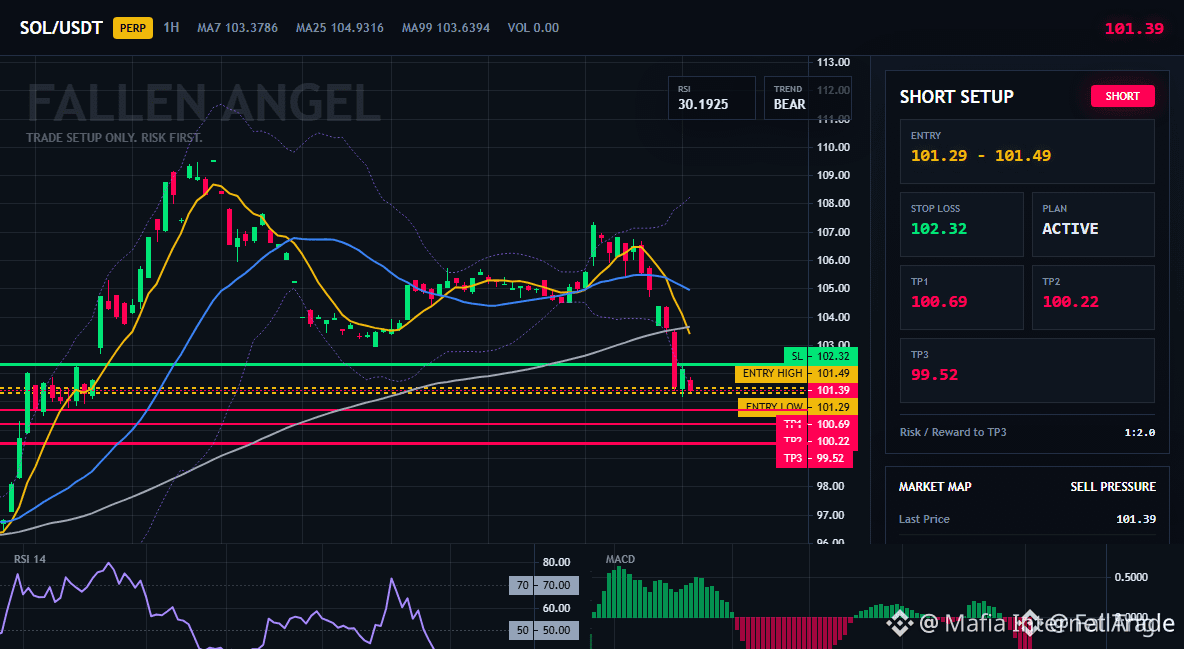Click the 104.00 price axis label
This screenshot has height=649, width=1184.
point(833,317)
